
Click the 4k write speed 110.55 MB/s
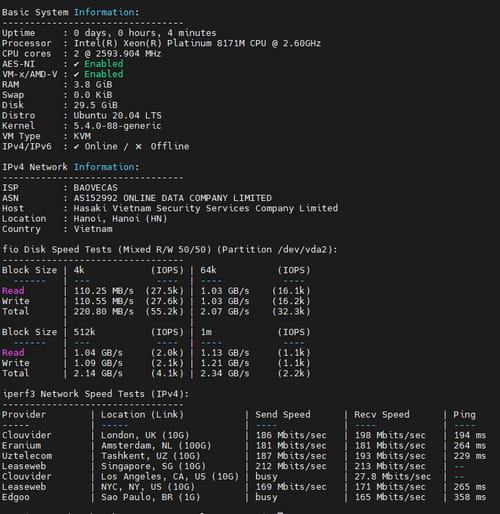coord(104,301)
